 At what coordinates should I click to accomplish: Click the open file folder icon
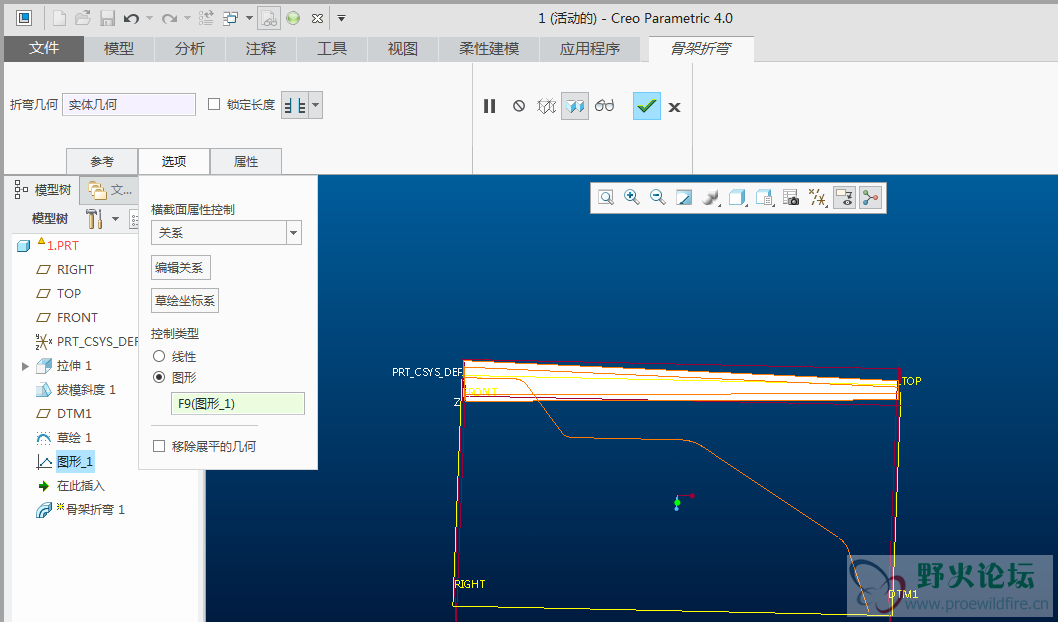pyautogui.click(x=83, y=18)
